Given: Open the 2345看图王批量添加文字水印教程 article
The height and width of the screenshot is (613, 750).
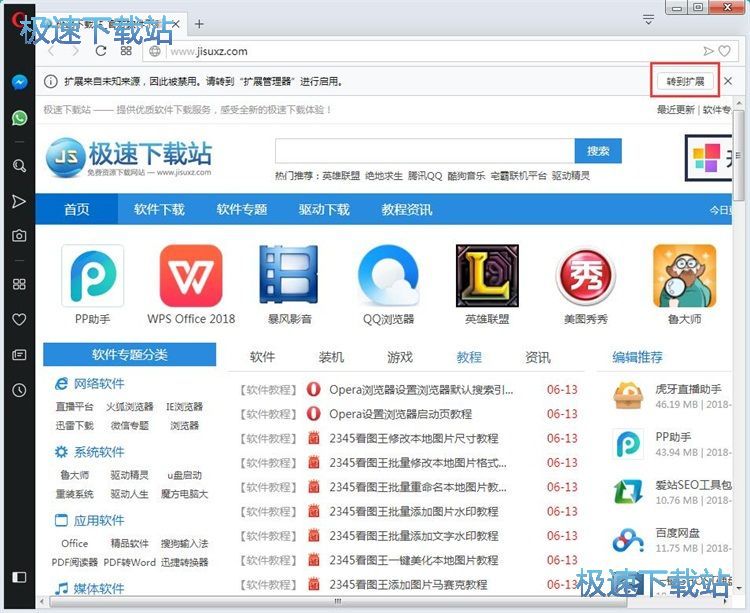Looking at the screenshot, I should 414,536.
